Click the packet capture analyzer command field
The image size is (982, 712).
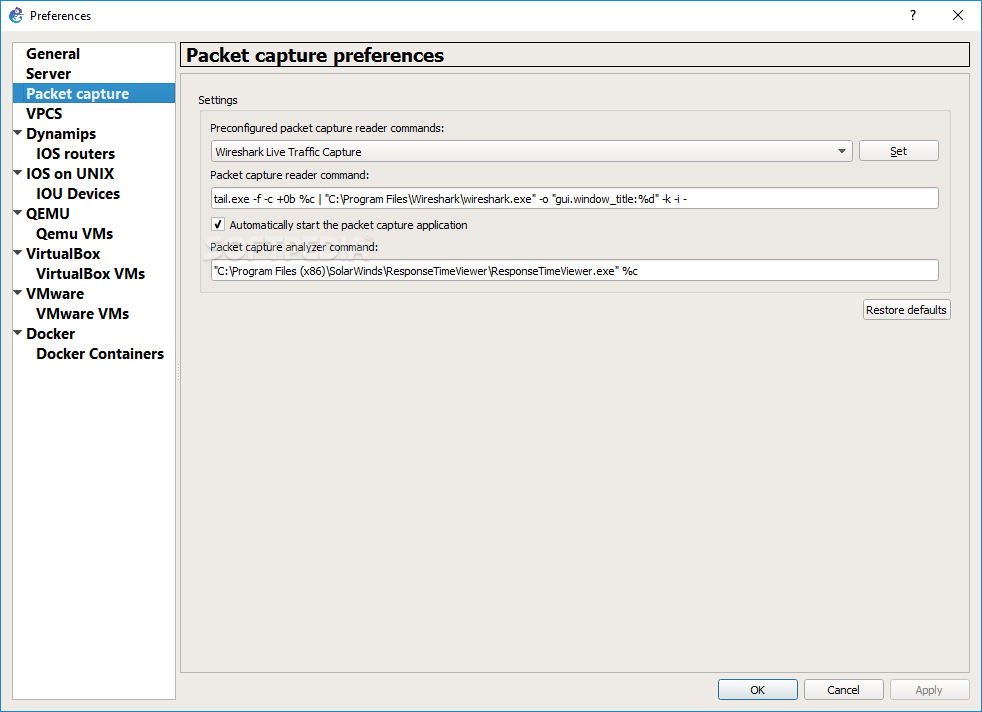[574, 271]
